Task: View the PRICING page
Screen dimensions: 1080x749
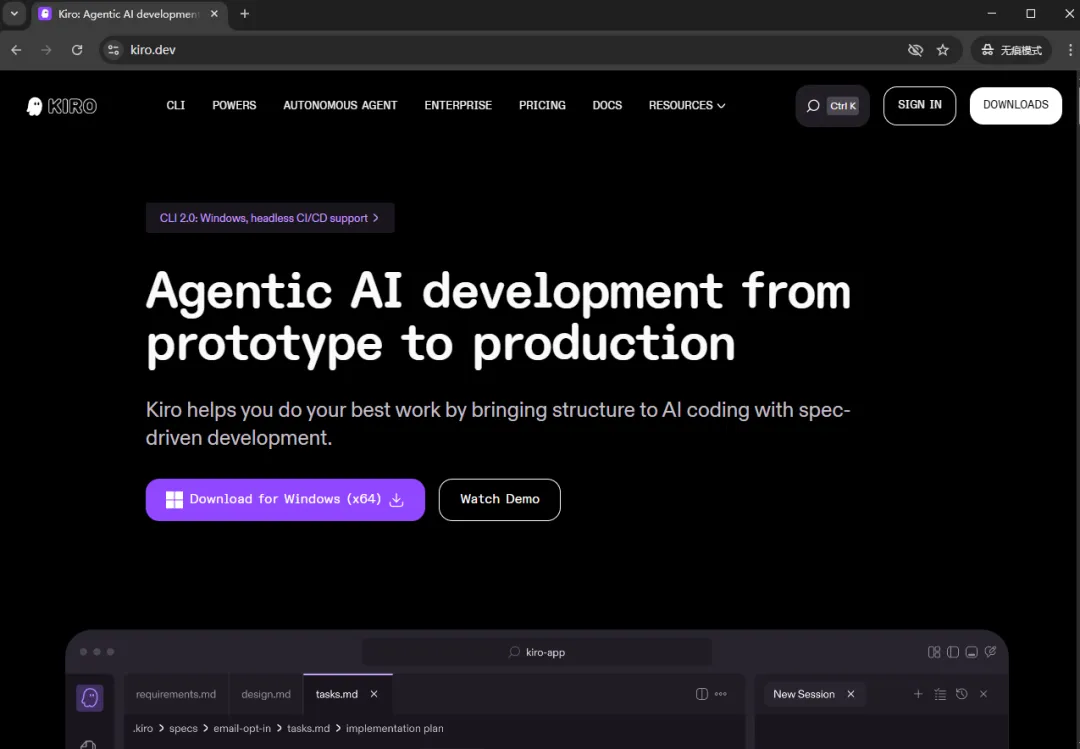Action: pyautogui.click(x=542, y=105)
